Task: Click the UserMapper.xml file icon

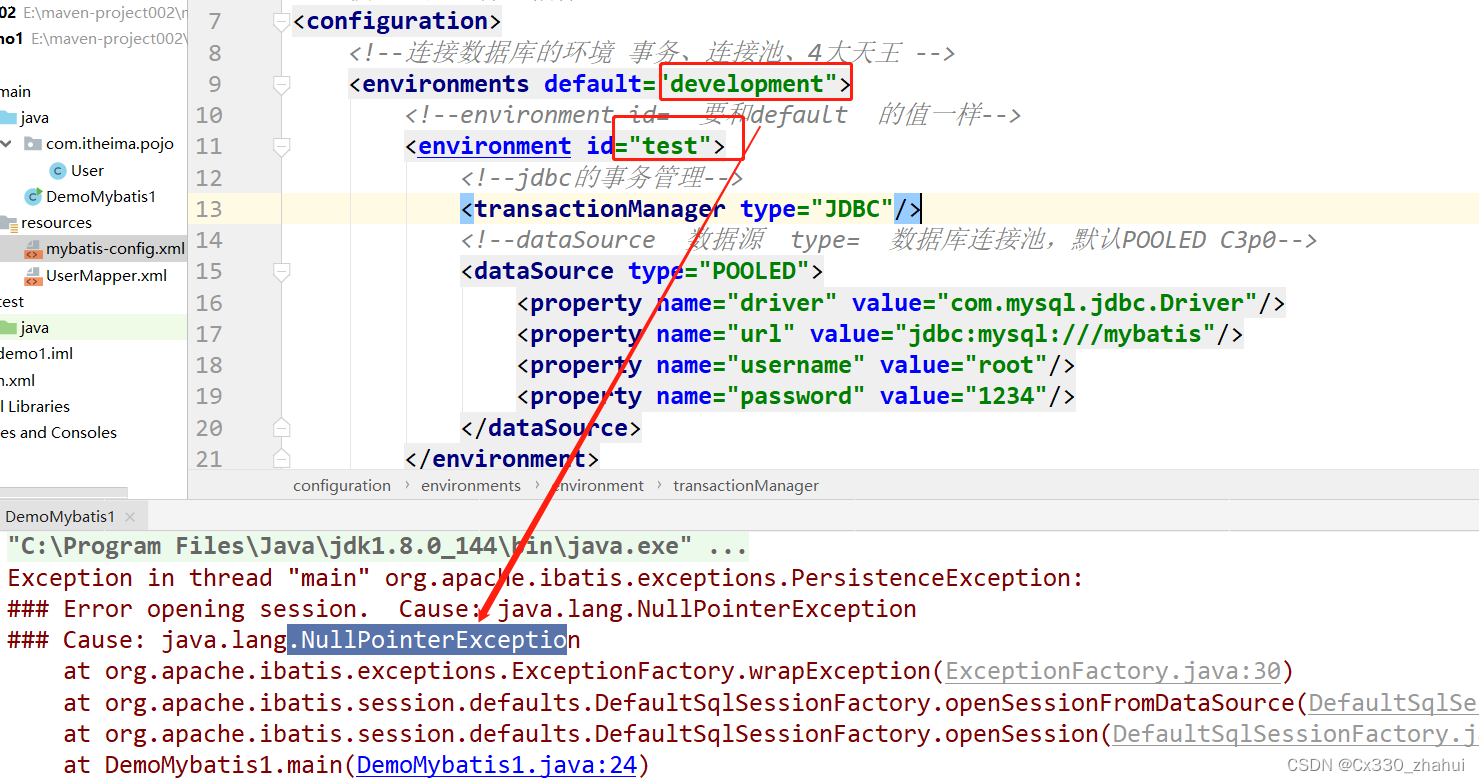Action: tap(34, 276)
